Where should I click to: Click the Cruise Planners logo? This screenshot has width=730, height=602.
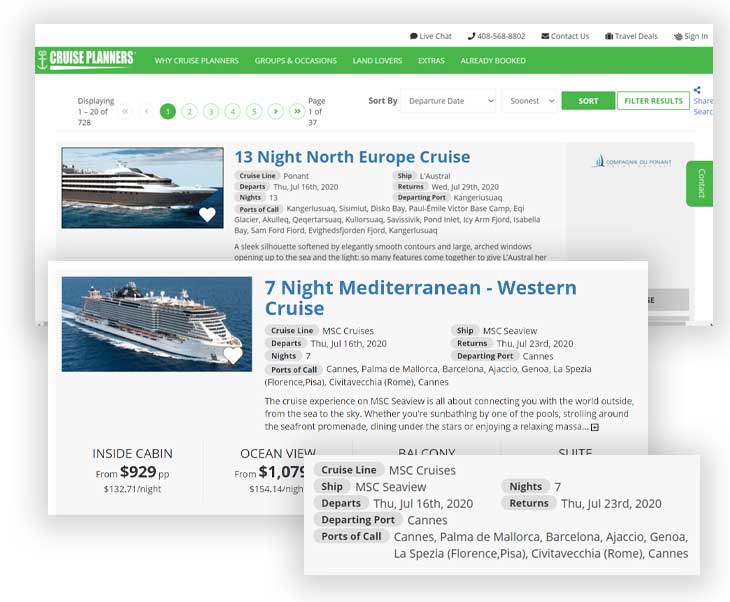(87, 60)
